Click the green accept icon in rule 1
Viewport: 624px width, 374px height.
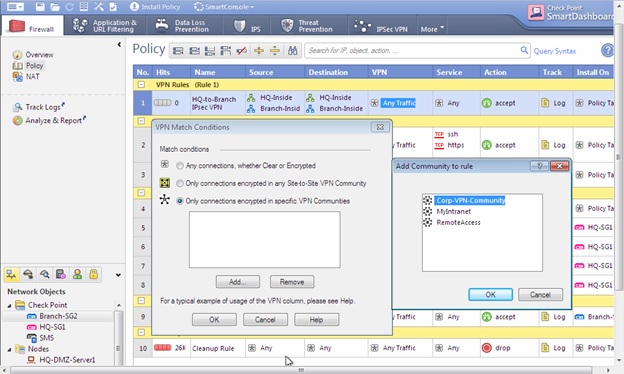(487, 103)
